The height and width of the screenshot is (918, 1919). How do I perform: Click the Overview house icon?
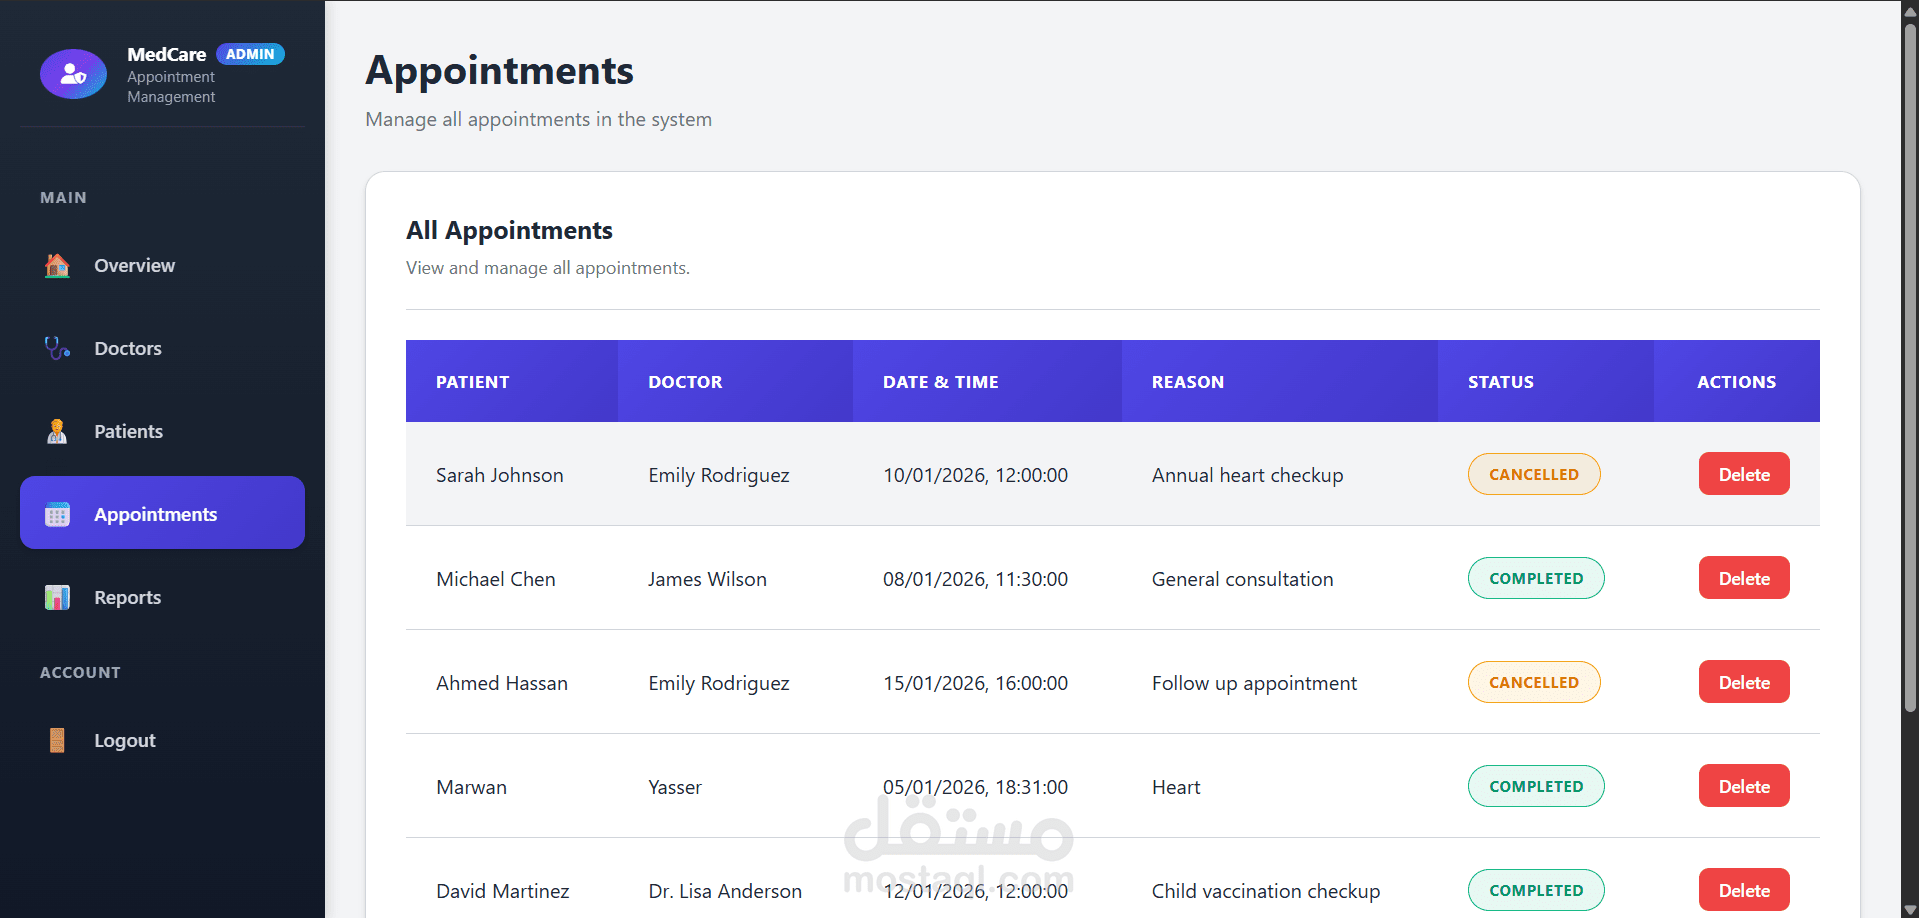tap(57, 266)
